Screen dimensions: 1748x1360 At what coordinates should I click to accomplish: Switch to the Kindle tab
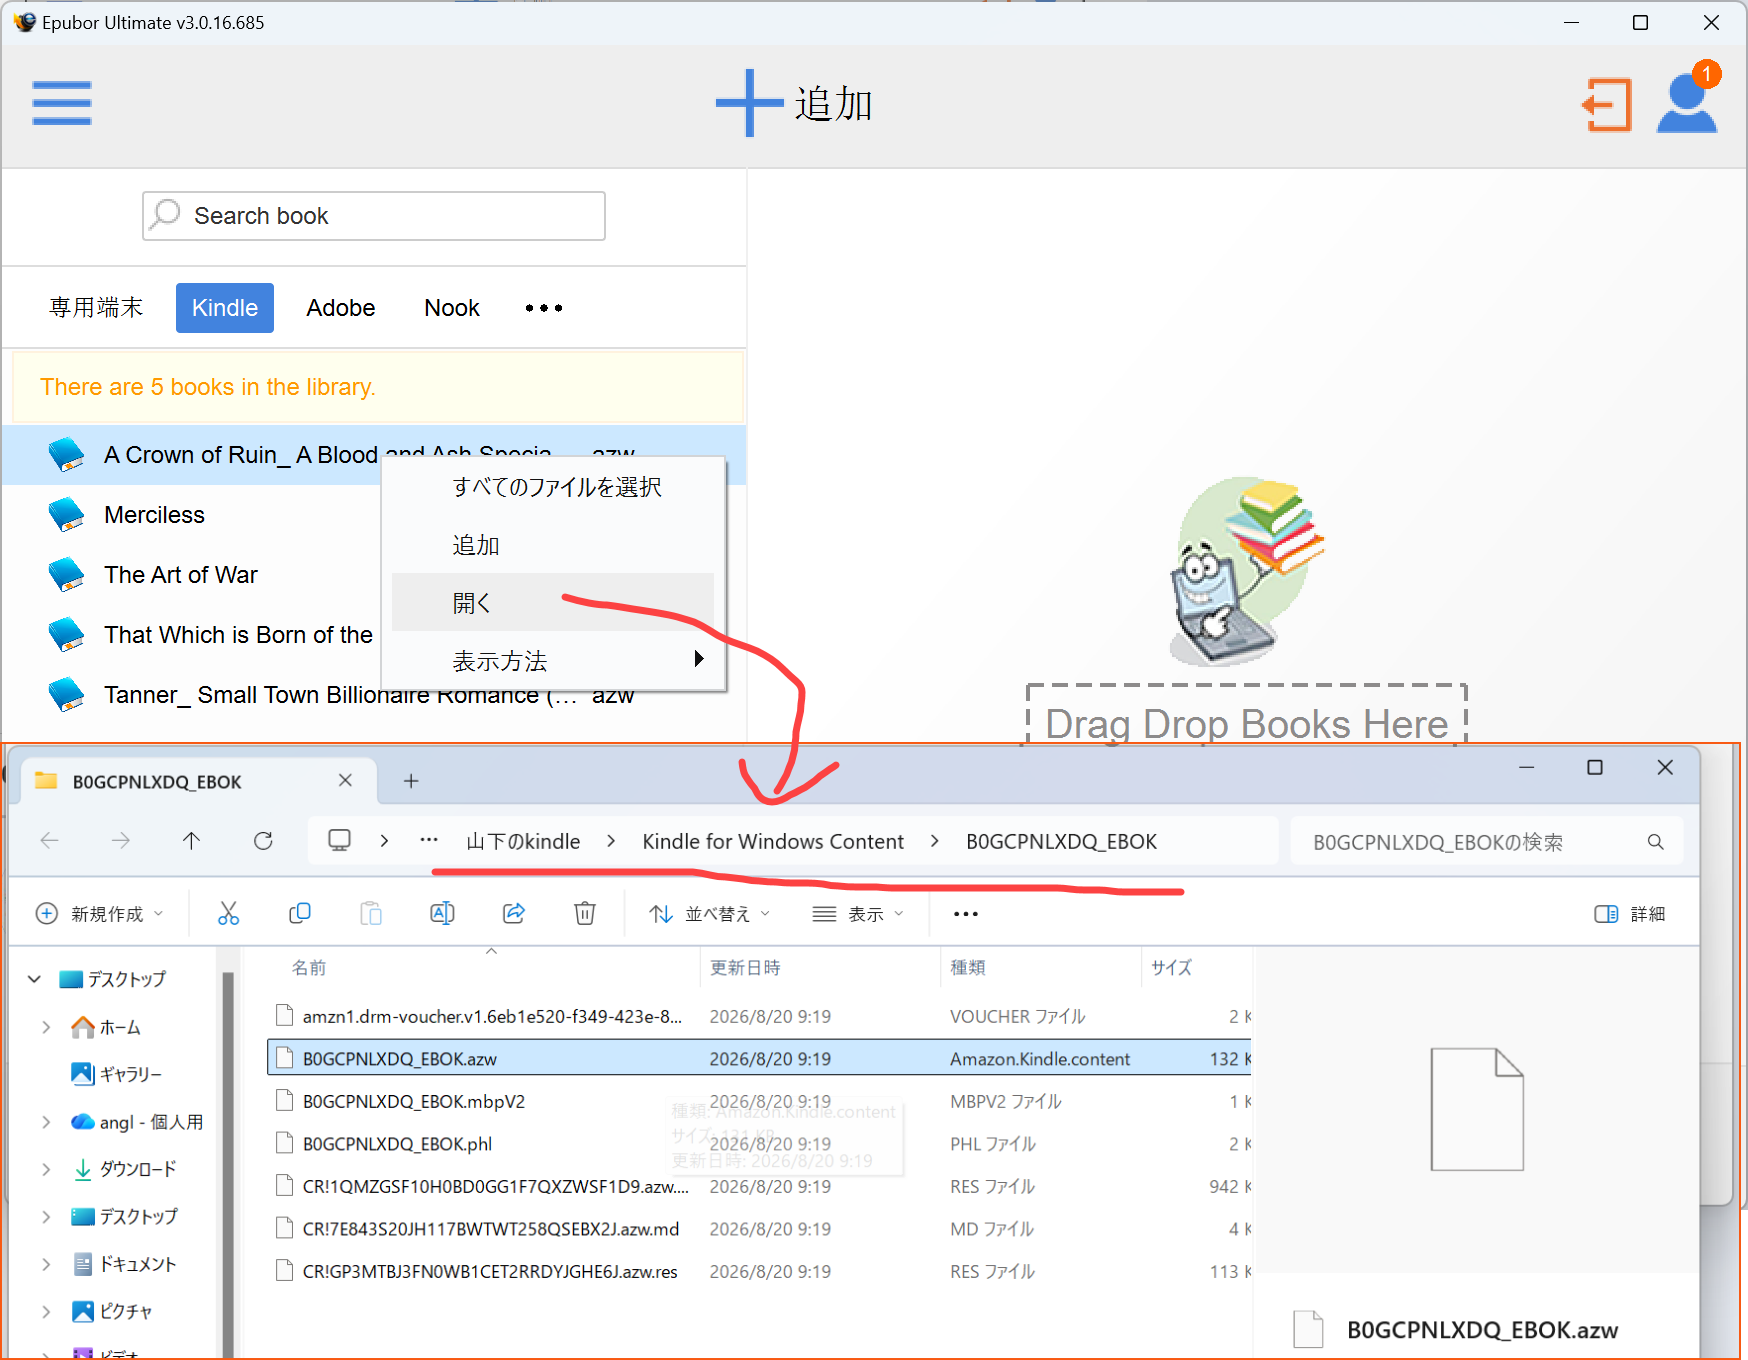pyautogui.click(x=225, y=308)
